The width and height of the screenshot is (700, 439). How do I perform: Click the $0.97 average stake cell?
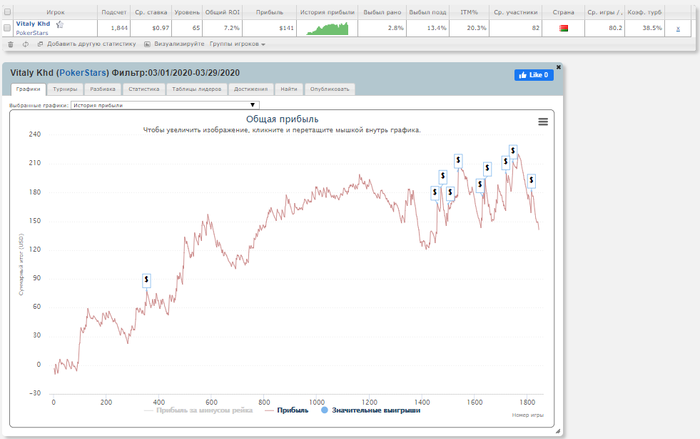click(151, 28)
